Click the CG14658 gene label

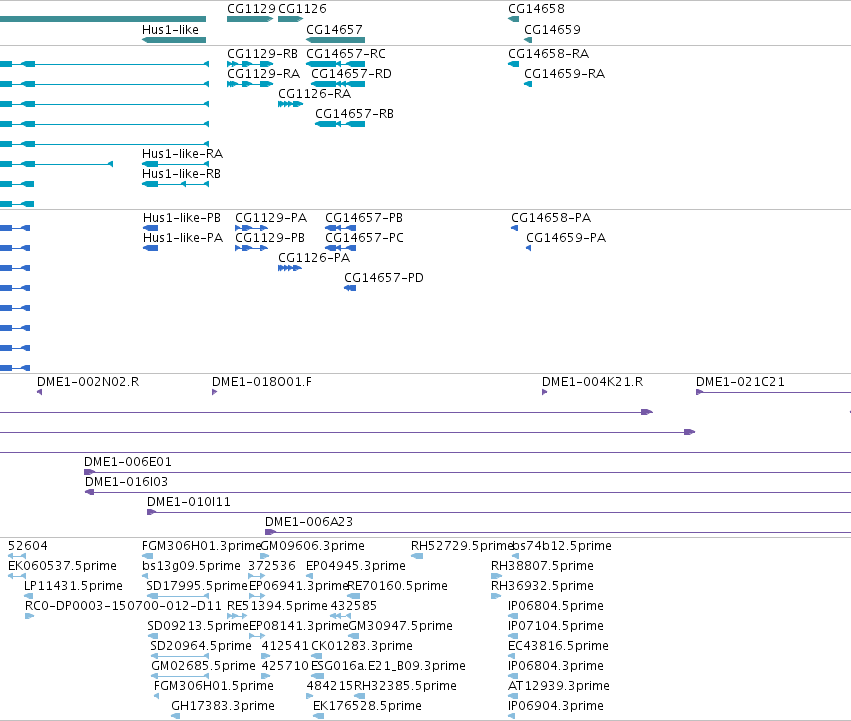click(x=536, y=9)
